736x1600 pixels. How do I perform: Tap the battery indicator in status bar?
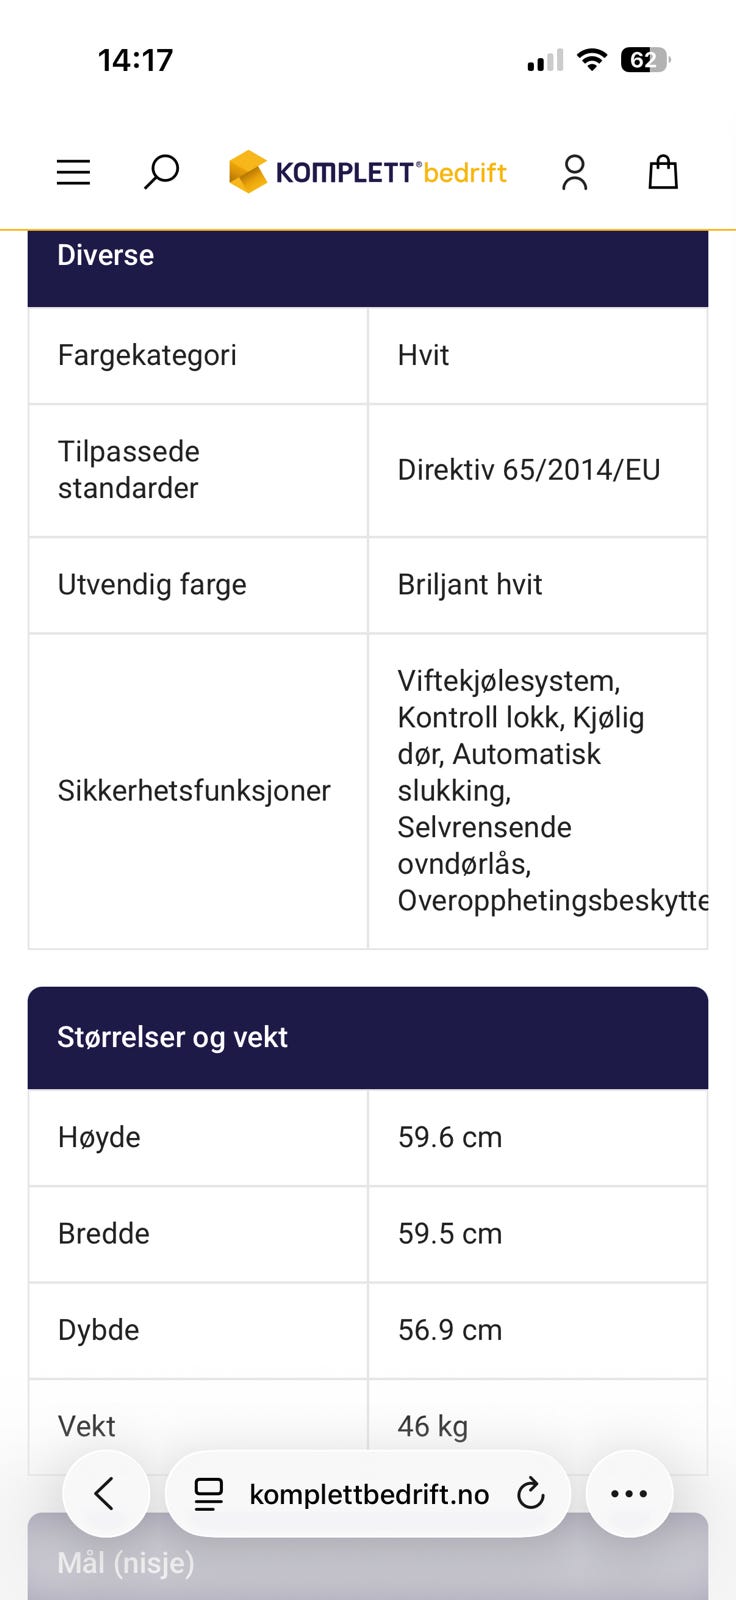646,60
